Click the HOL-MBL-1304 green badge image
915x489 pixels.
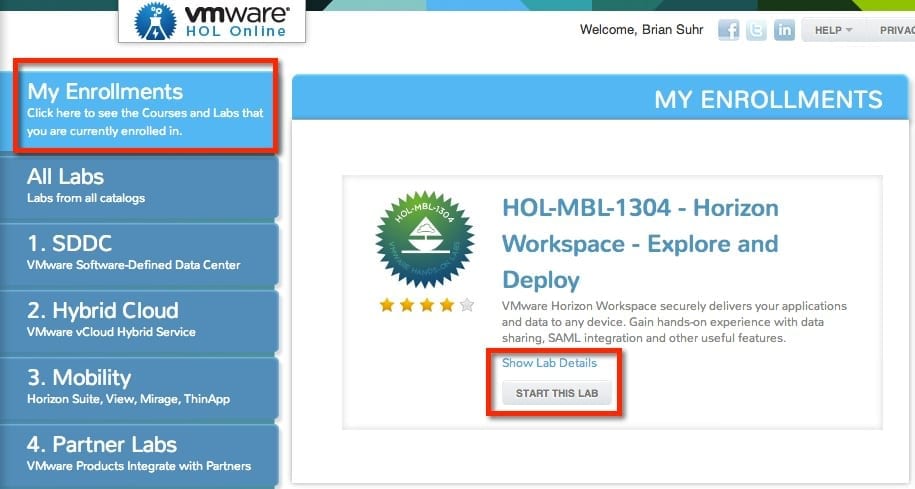[425, 240]
